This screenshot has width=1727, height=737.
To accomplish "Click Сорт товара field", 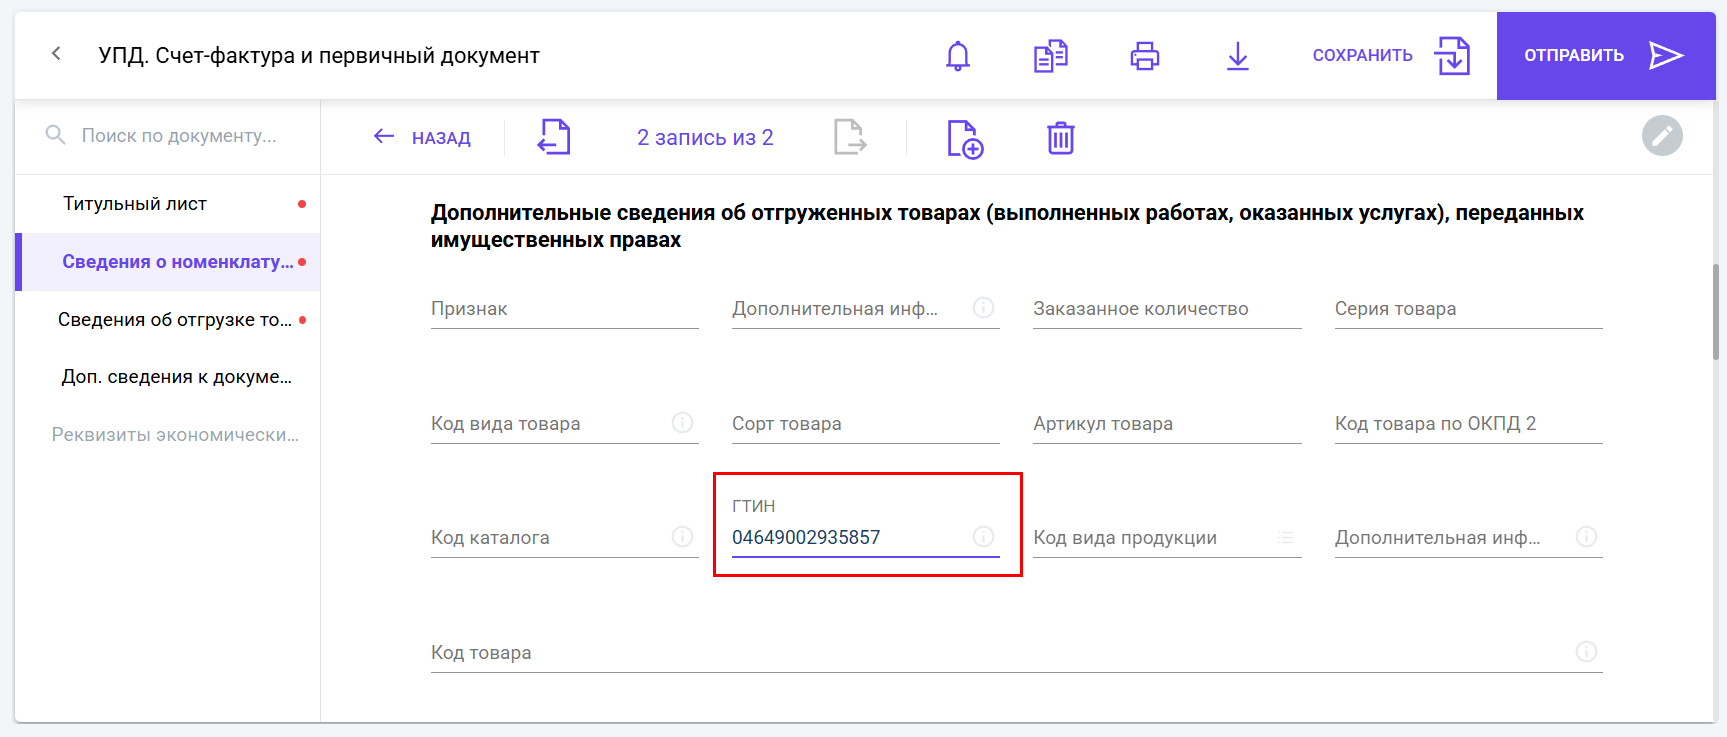I will coord(865,424).
